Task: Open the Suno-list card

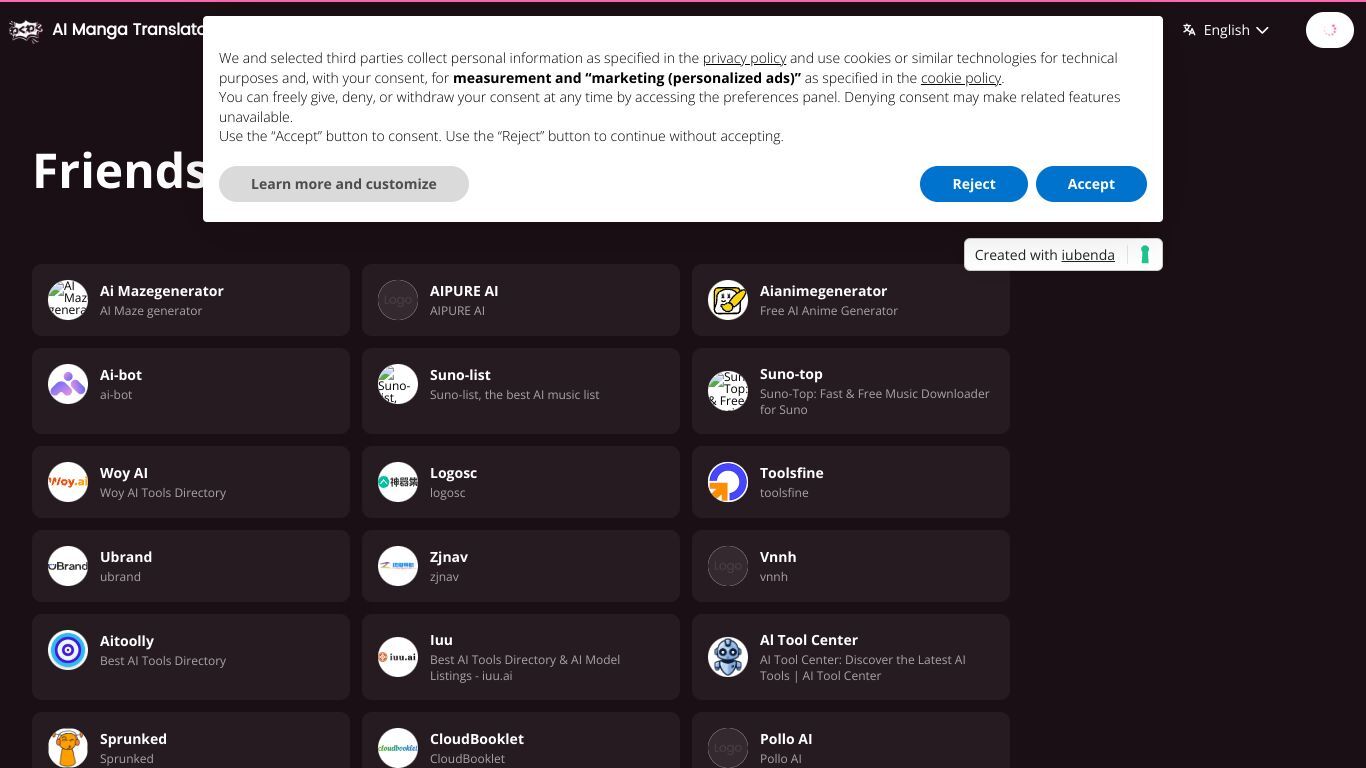Action: coord(521,391)
